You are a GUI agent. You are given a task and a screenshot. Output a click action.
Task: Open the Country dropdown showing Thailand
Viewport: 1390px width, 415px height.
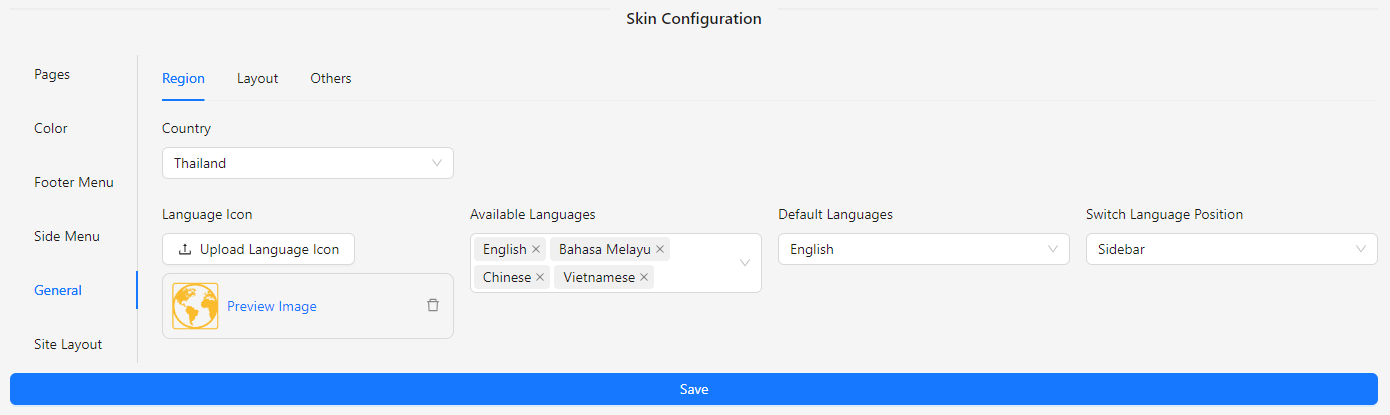pos(308,163)
